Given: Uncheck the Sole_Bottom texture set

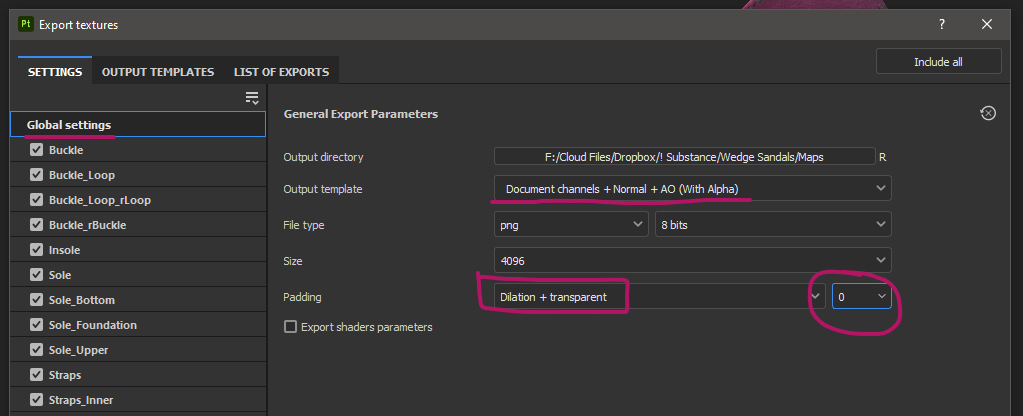Looking at the screenshot, I should click(x=38, y=300).
